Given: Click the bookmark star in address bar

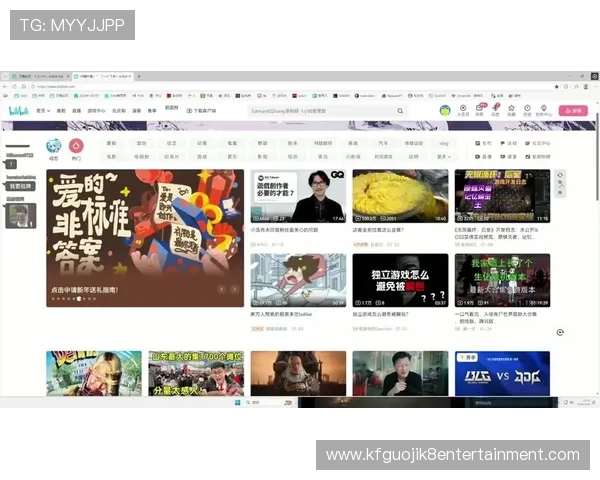Looking at the screenshot, I should coord(556,87).
